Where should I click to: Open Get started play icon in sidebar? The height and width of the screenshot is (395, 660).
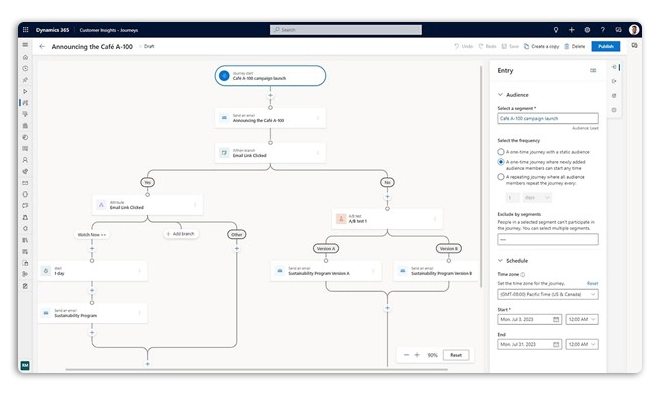[x=25, y=91]
